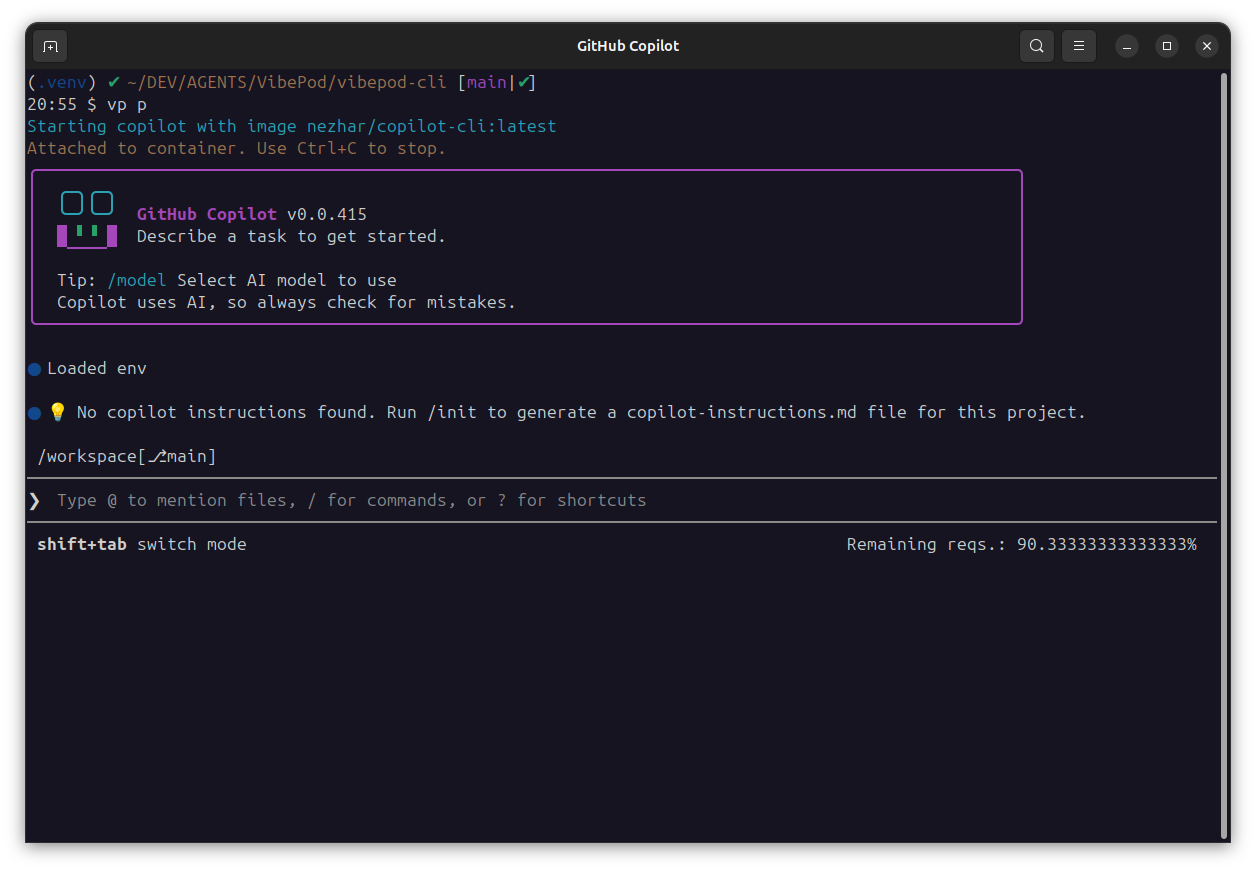
Task: Run /init to generate copilot-instructions.md
Action: point(453,411)
